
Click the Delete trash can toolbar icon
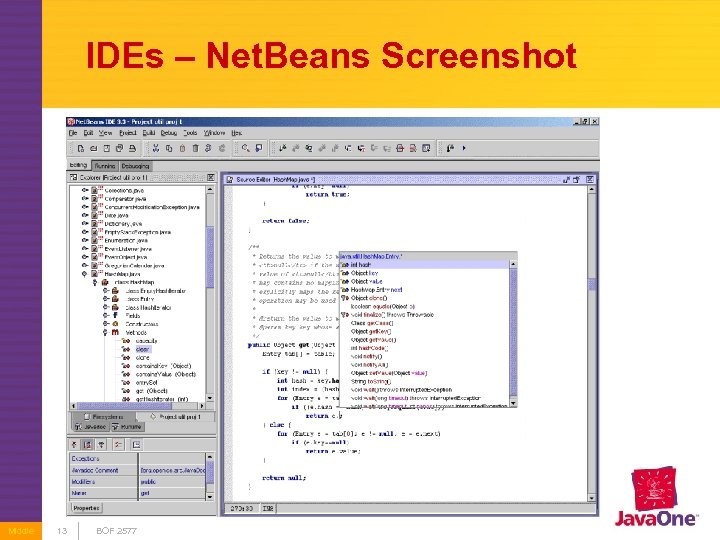[x=195, y=148]
